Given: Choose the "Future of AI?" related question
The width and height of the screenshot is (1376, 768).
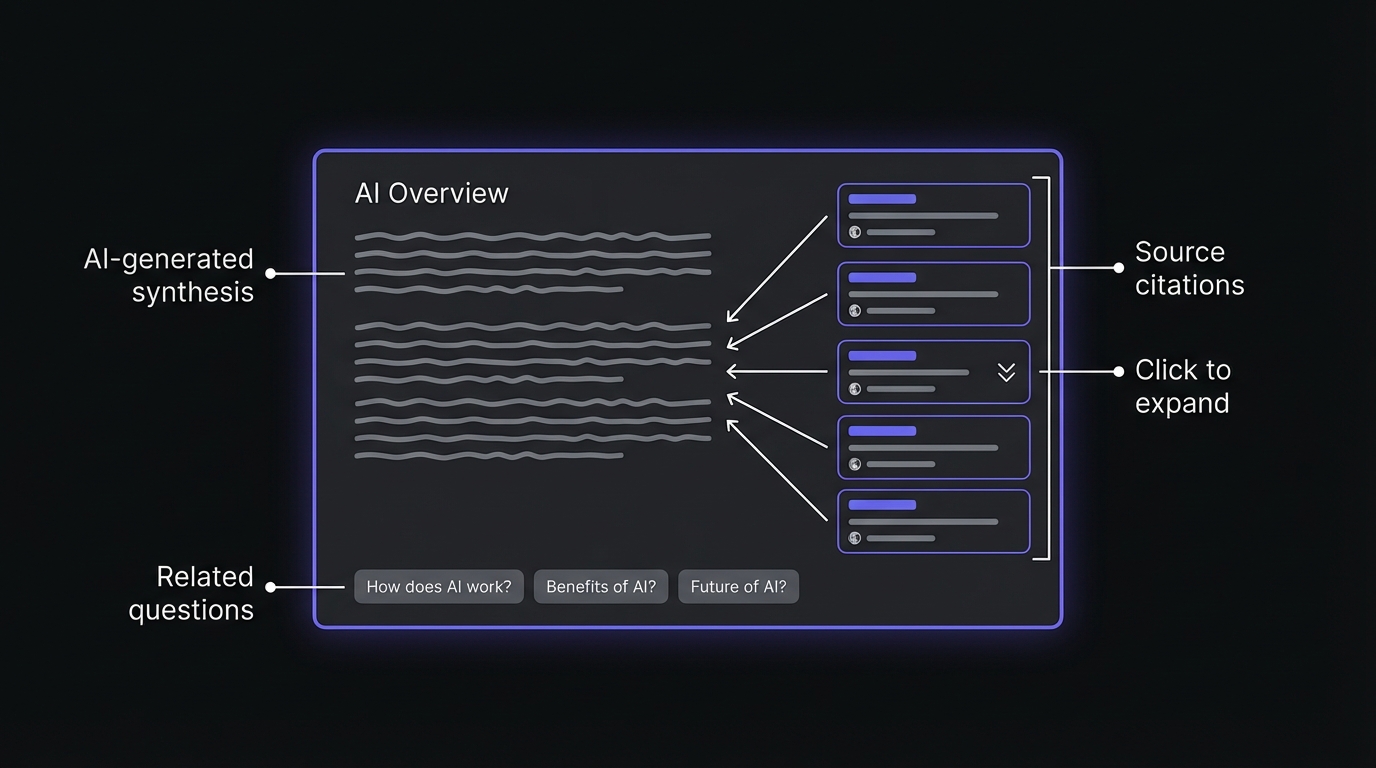Looking at the screenshot, I should [x=738, y=587].
